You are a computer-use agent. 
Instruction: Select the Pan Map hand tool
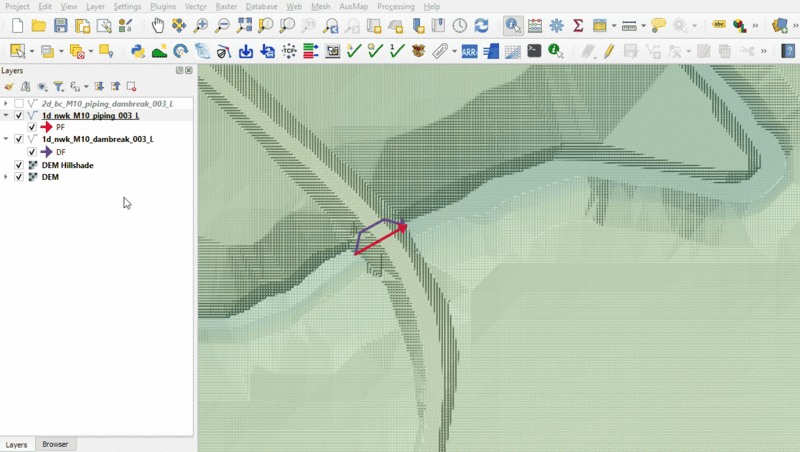(x=158, y=26)
